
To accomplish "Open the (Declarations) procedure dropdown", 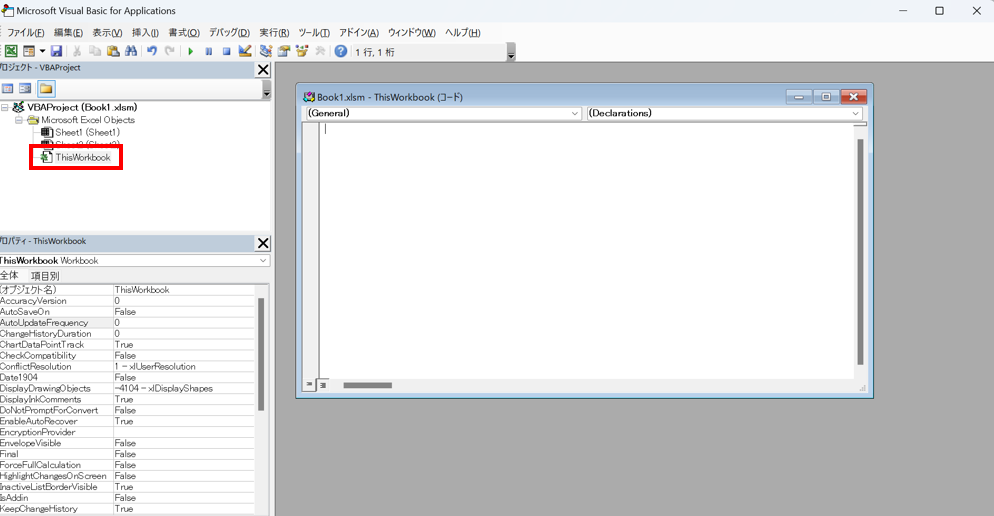I will 855,113.
